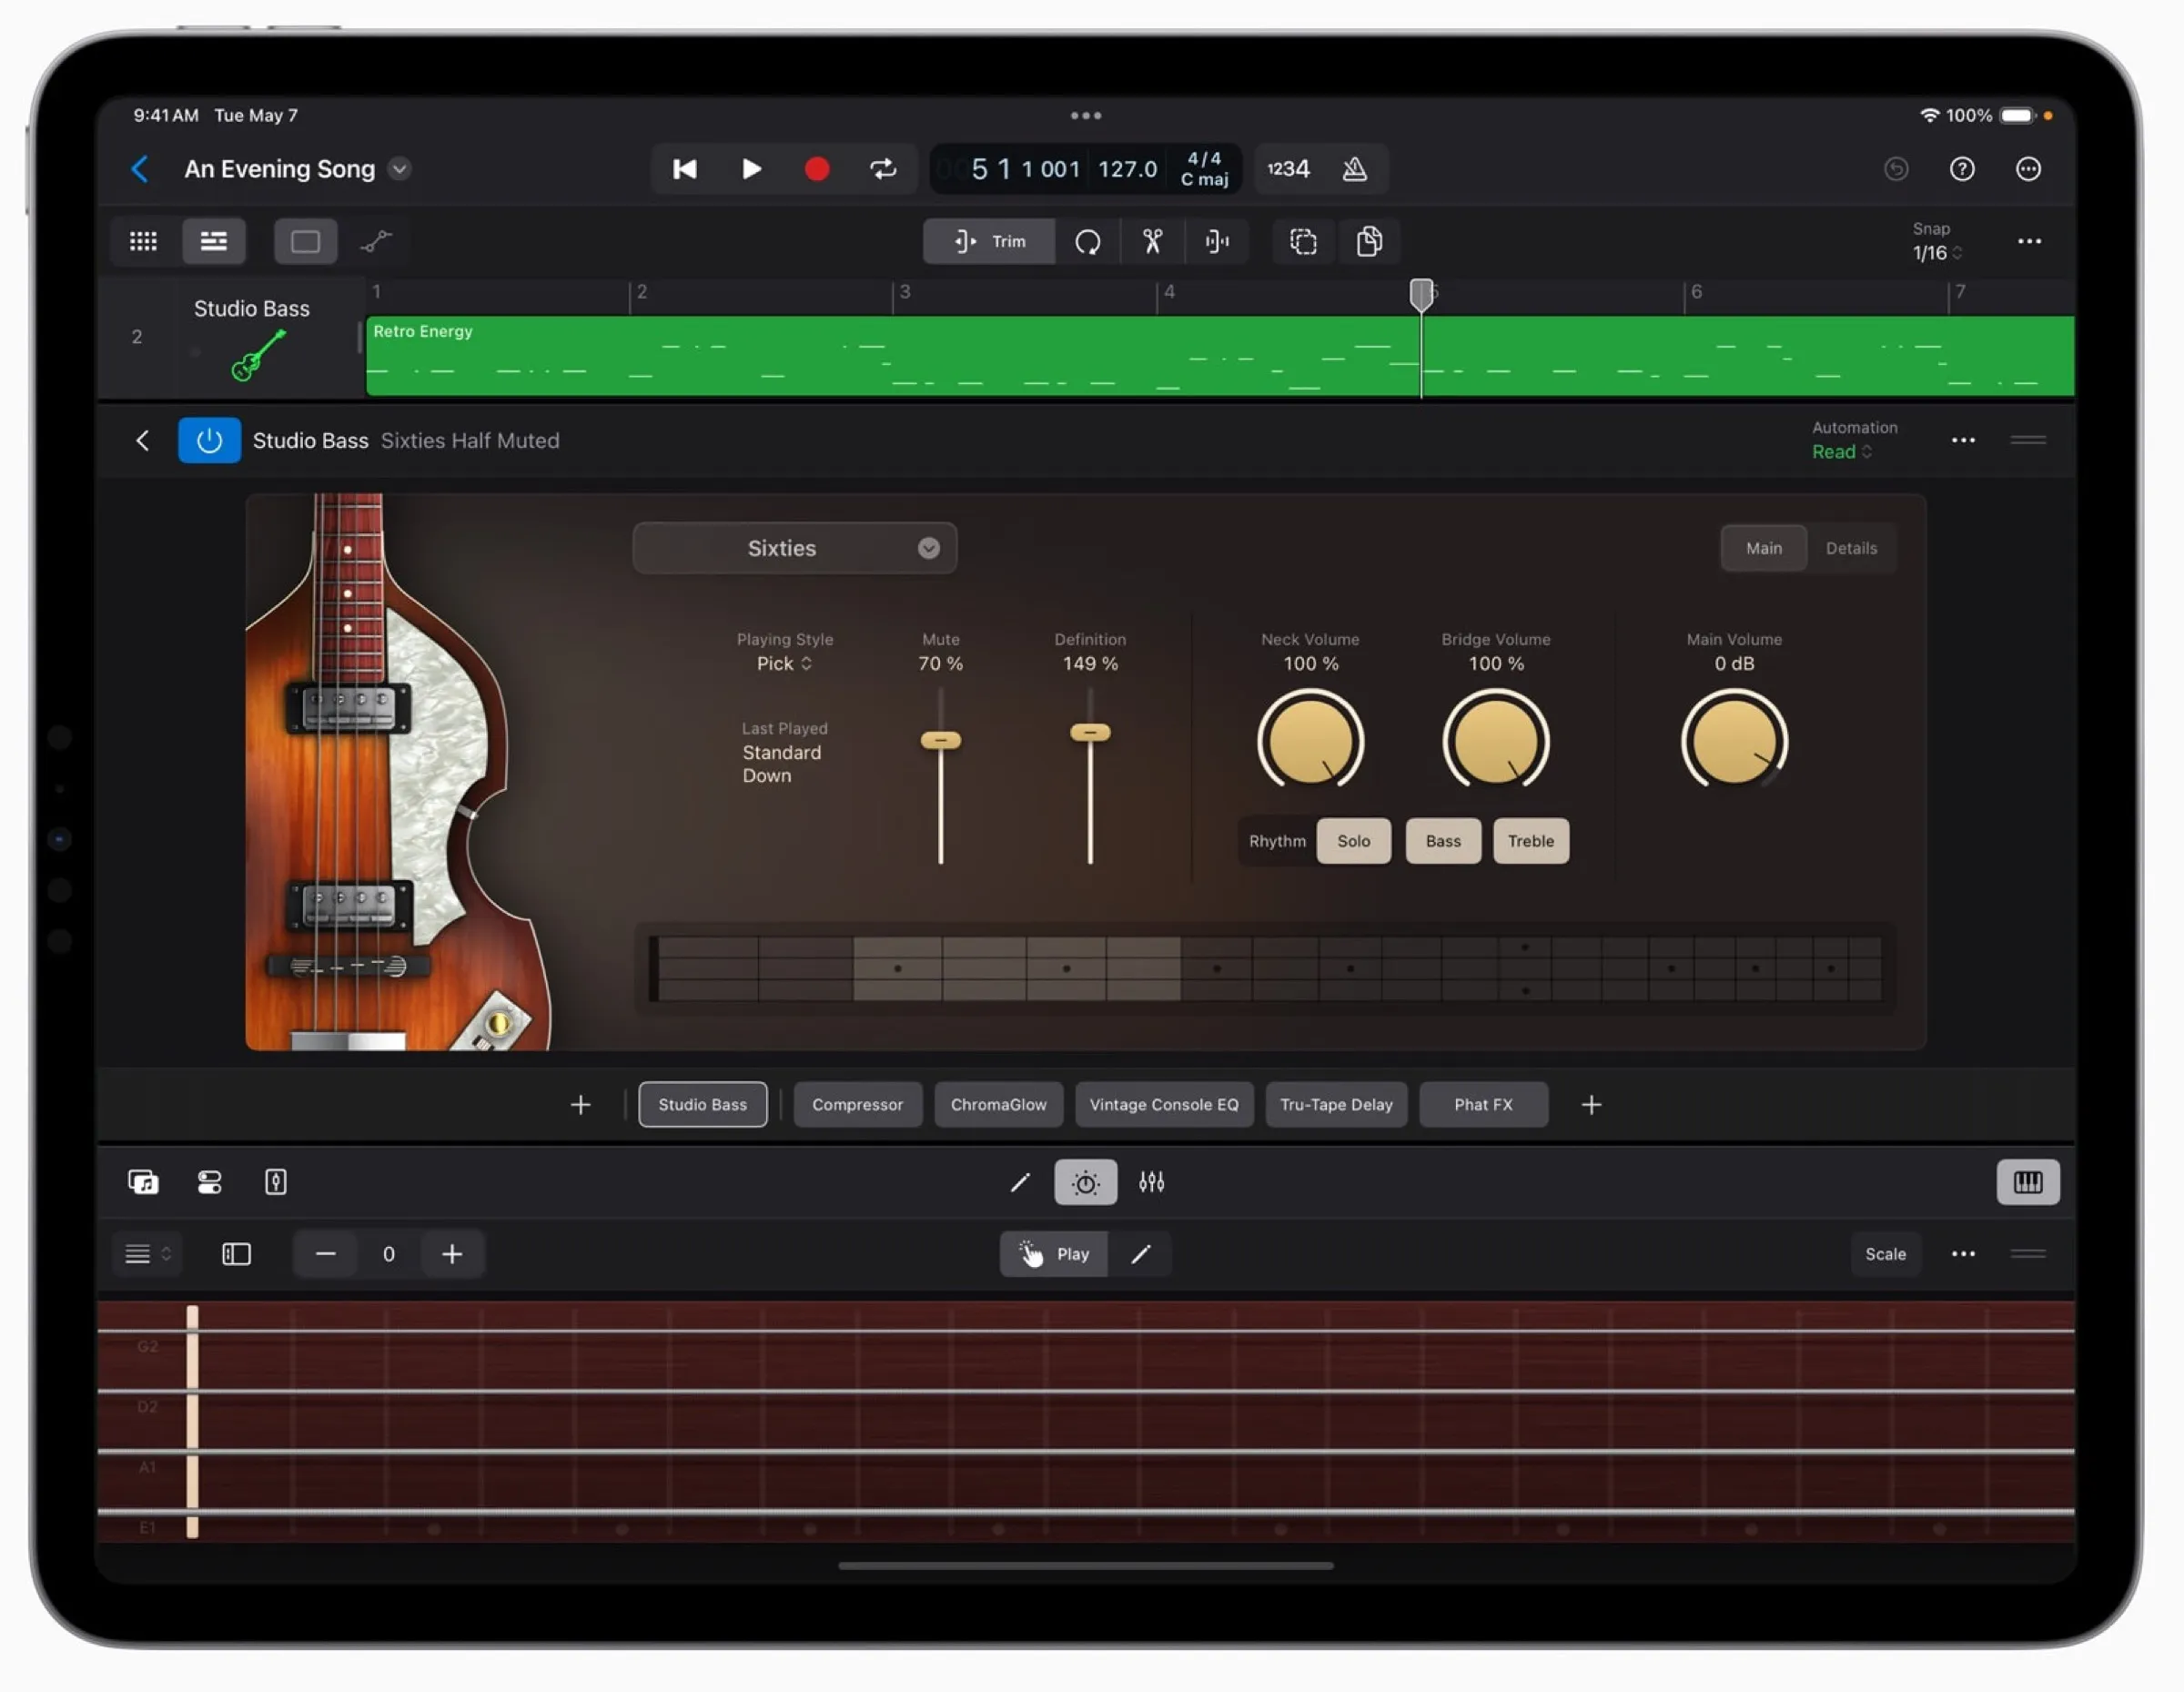
Task: Select the Compressor plugin in the chain
Action: (x=857, y=1104)
